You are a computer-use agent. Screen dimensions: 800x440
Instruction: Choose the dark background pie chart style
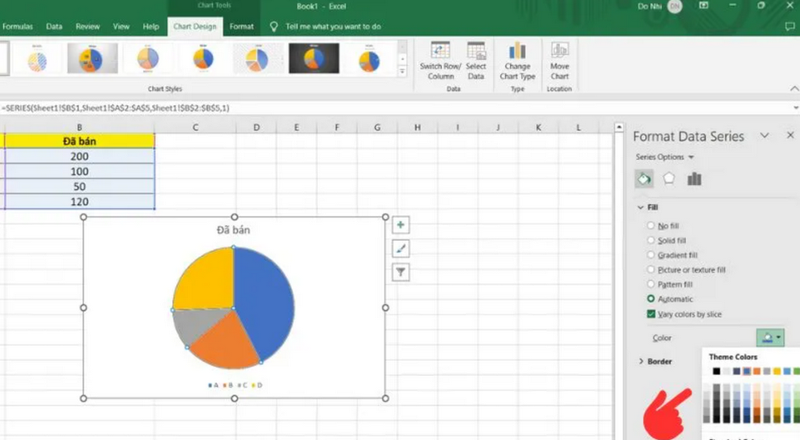(x=314, y=58)
